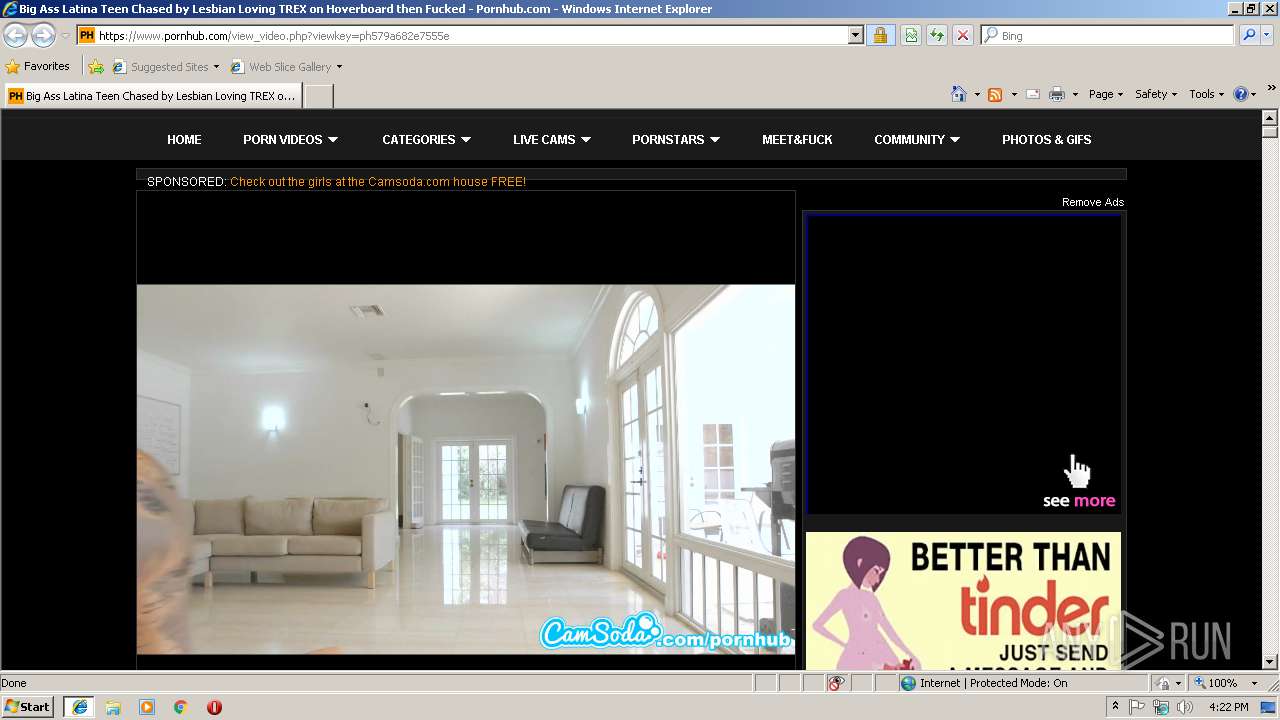Click the sponsored Camsoda.com text link

378,182
